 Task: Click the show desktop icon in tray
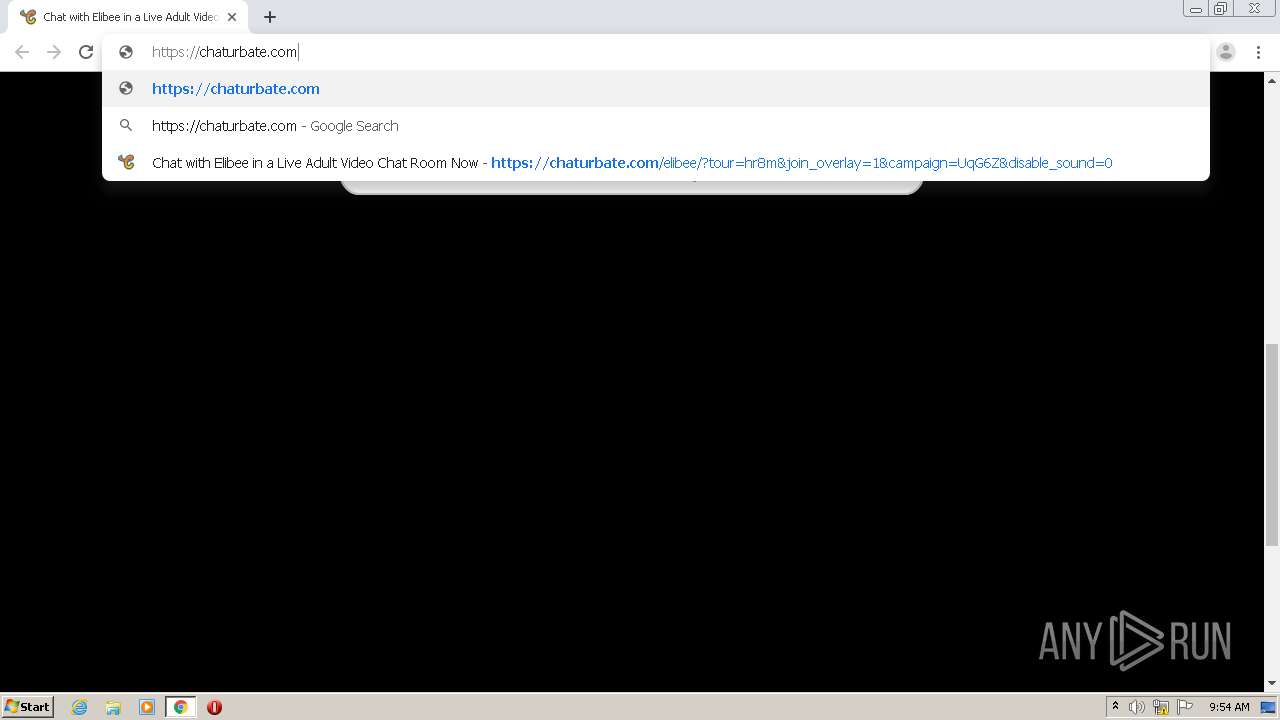(1268, 707)
